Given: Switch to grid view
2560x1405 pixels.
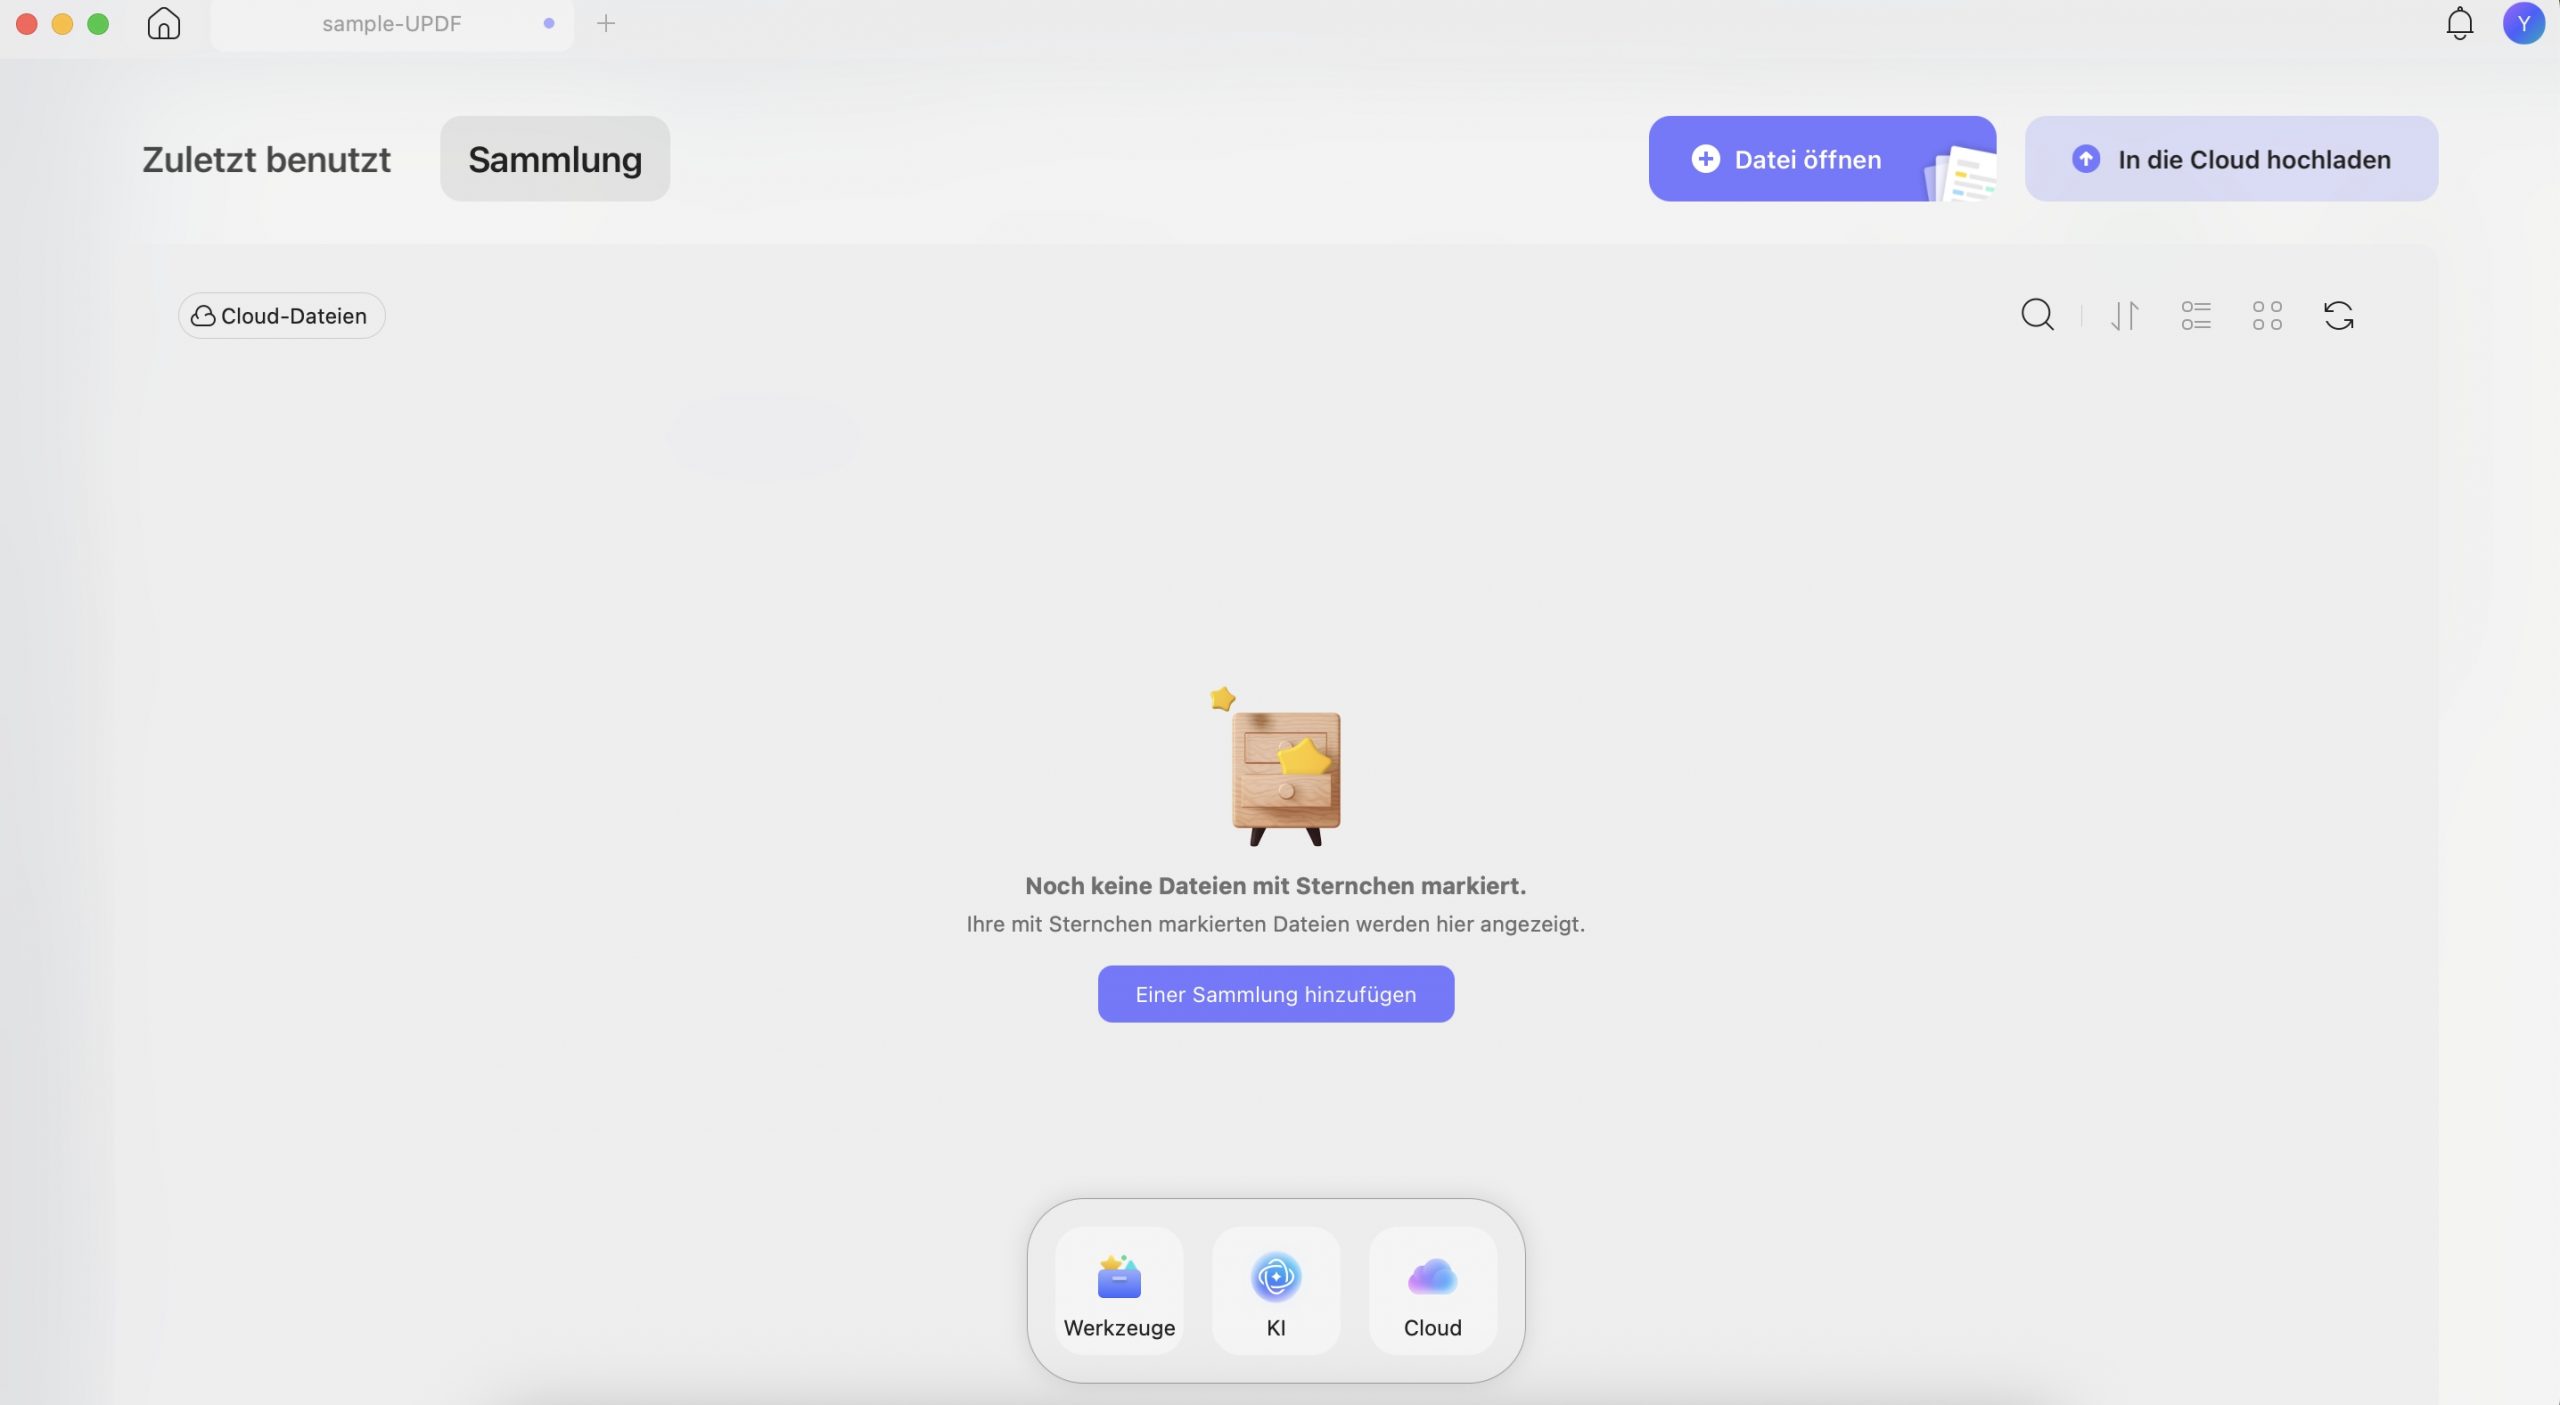Looking at the screenshot, I should pos(2267,316).
